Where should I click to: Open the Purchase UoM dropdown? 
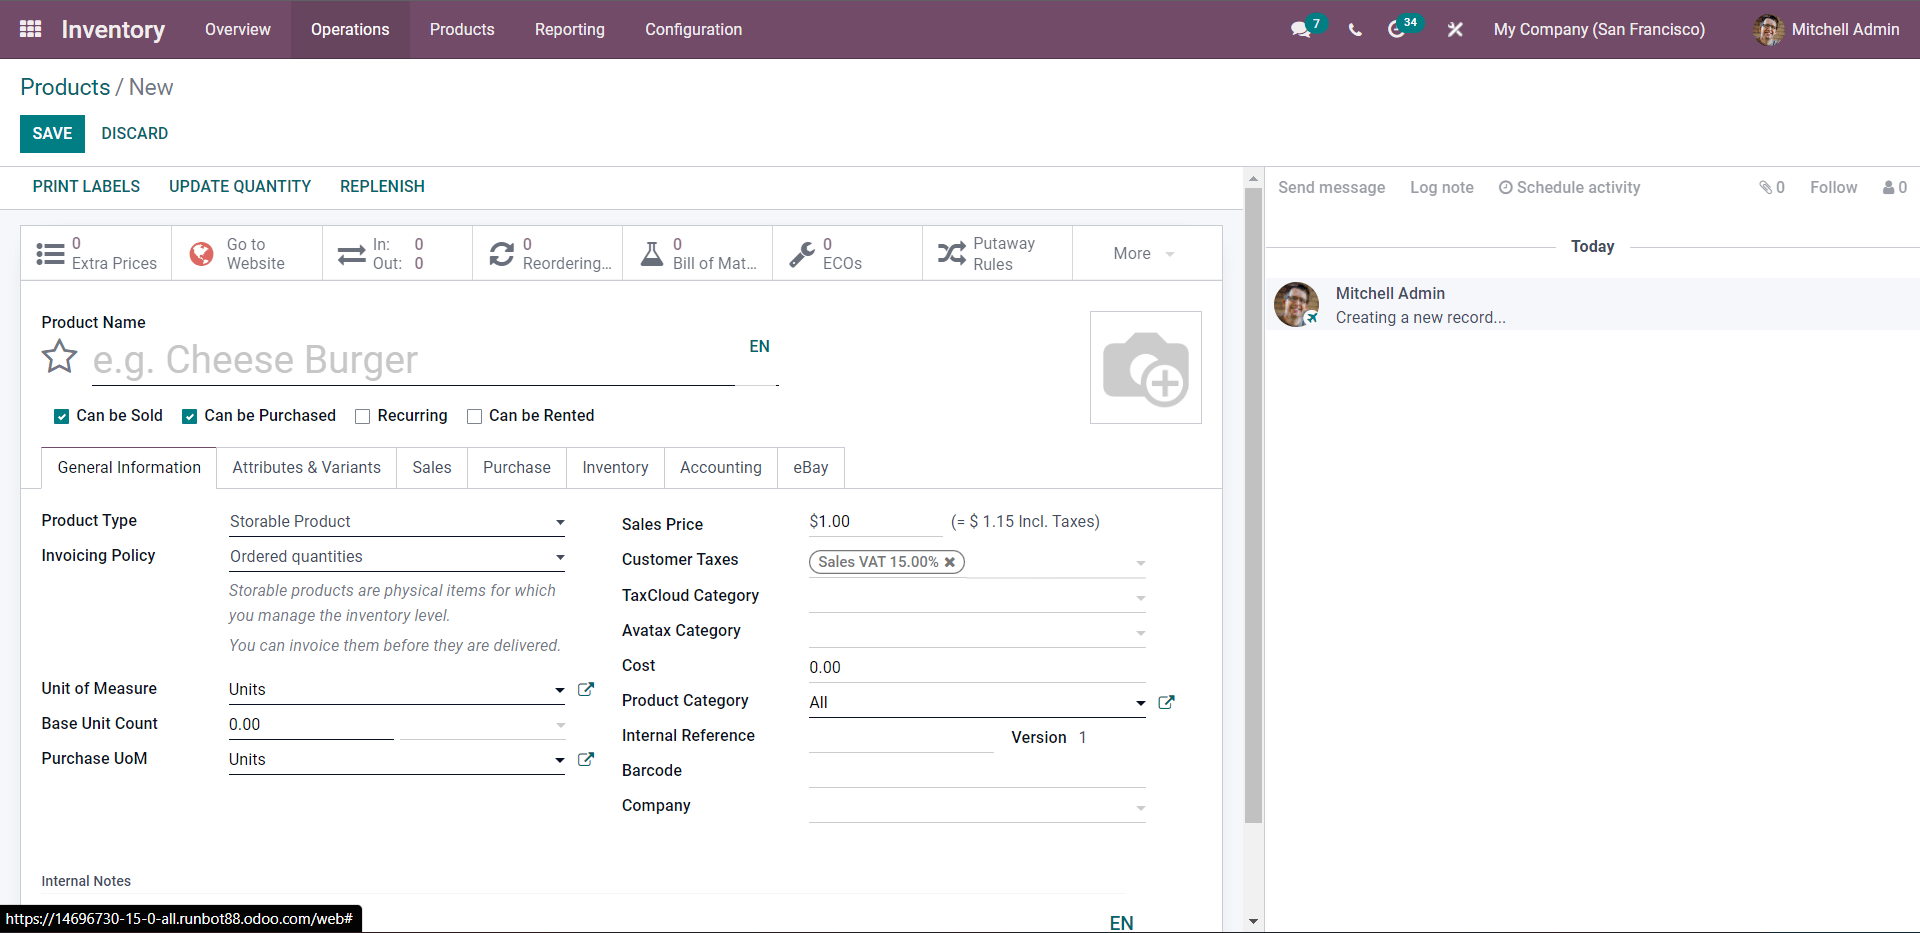397,759
